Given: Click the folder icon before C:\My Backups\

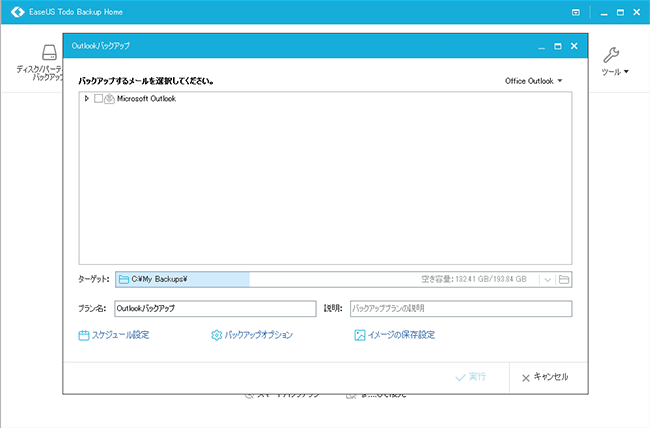Looking at the screenshot, I should click(x=124, y=280).
